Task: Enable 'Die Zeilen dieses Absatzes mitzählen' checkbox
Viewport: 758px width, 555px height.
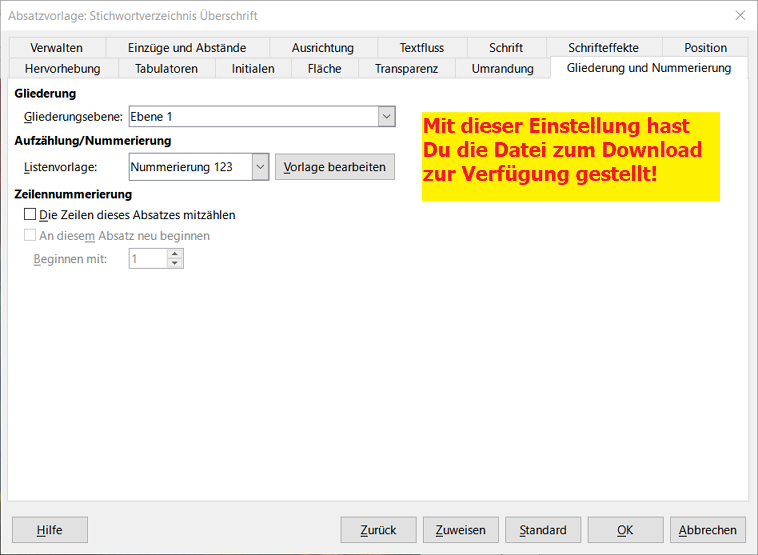Action: 29,215
